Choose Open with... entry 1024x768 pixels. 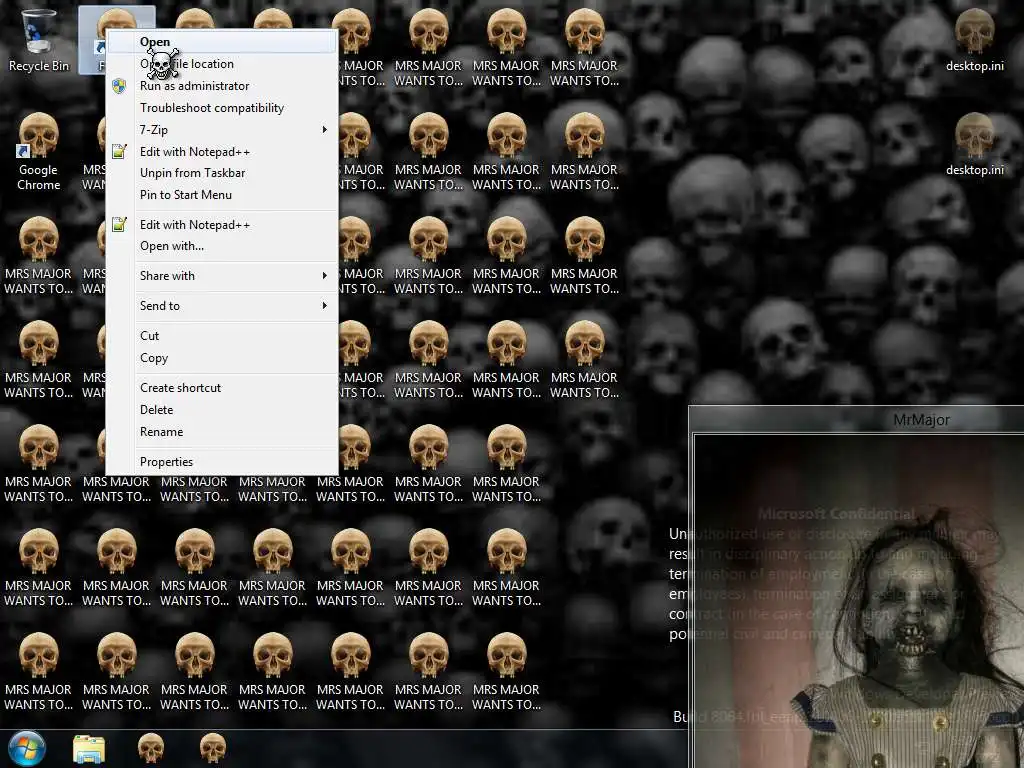pyautogui.click(x=222, y=246)
